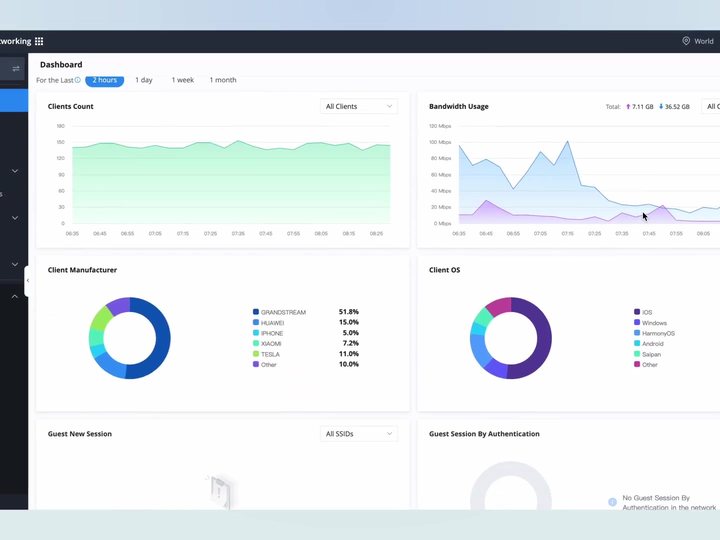This screenshot has width=720, height=540.
Task: Open the Bandwidth Usage filter dropdown
Action: (x=711, y=107)
